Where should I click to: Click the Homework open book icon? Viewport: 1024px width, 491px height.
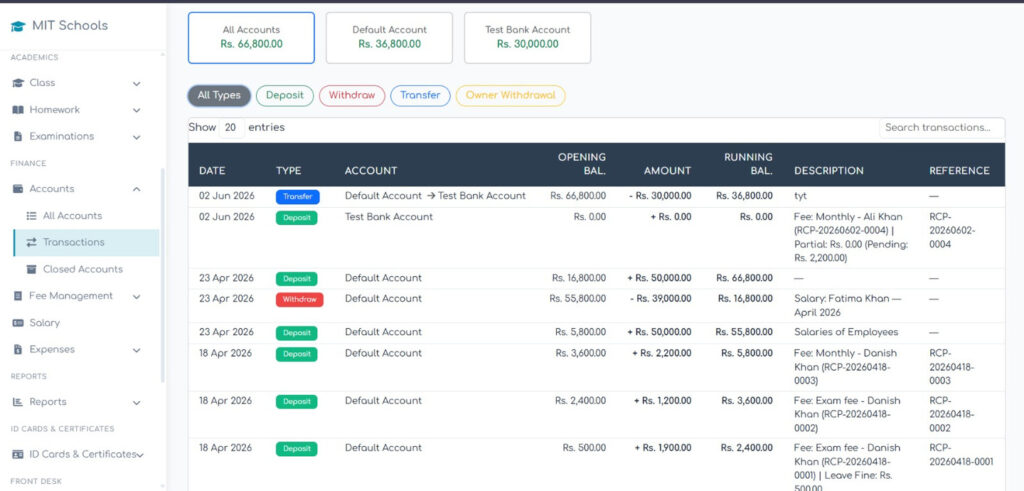(18, 110)
